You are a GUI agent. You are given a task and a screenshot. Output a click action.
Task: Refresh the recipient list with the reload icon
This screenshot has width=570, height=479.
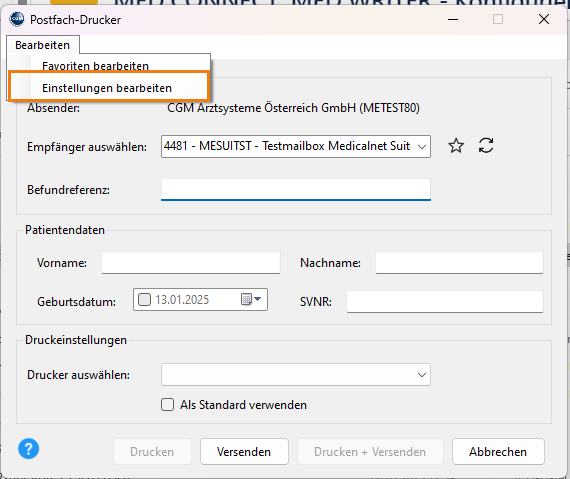click(x=486, y=145)
